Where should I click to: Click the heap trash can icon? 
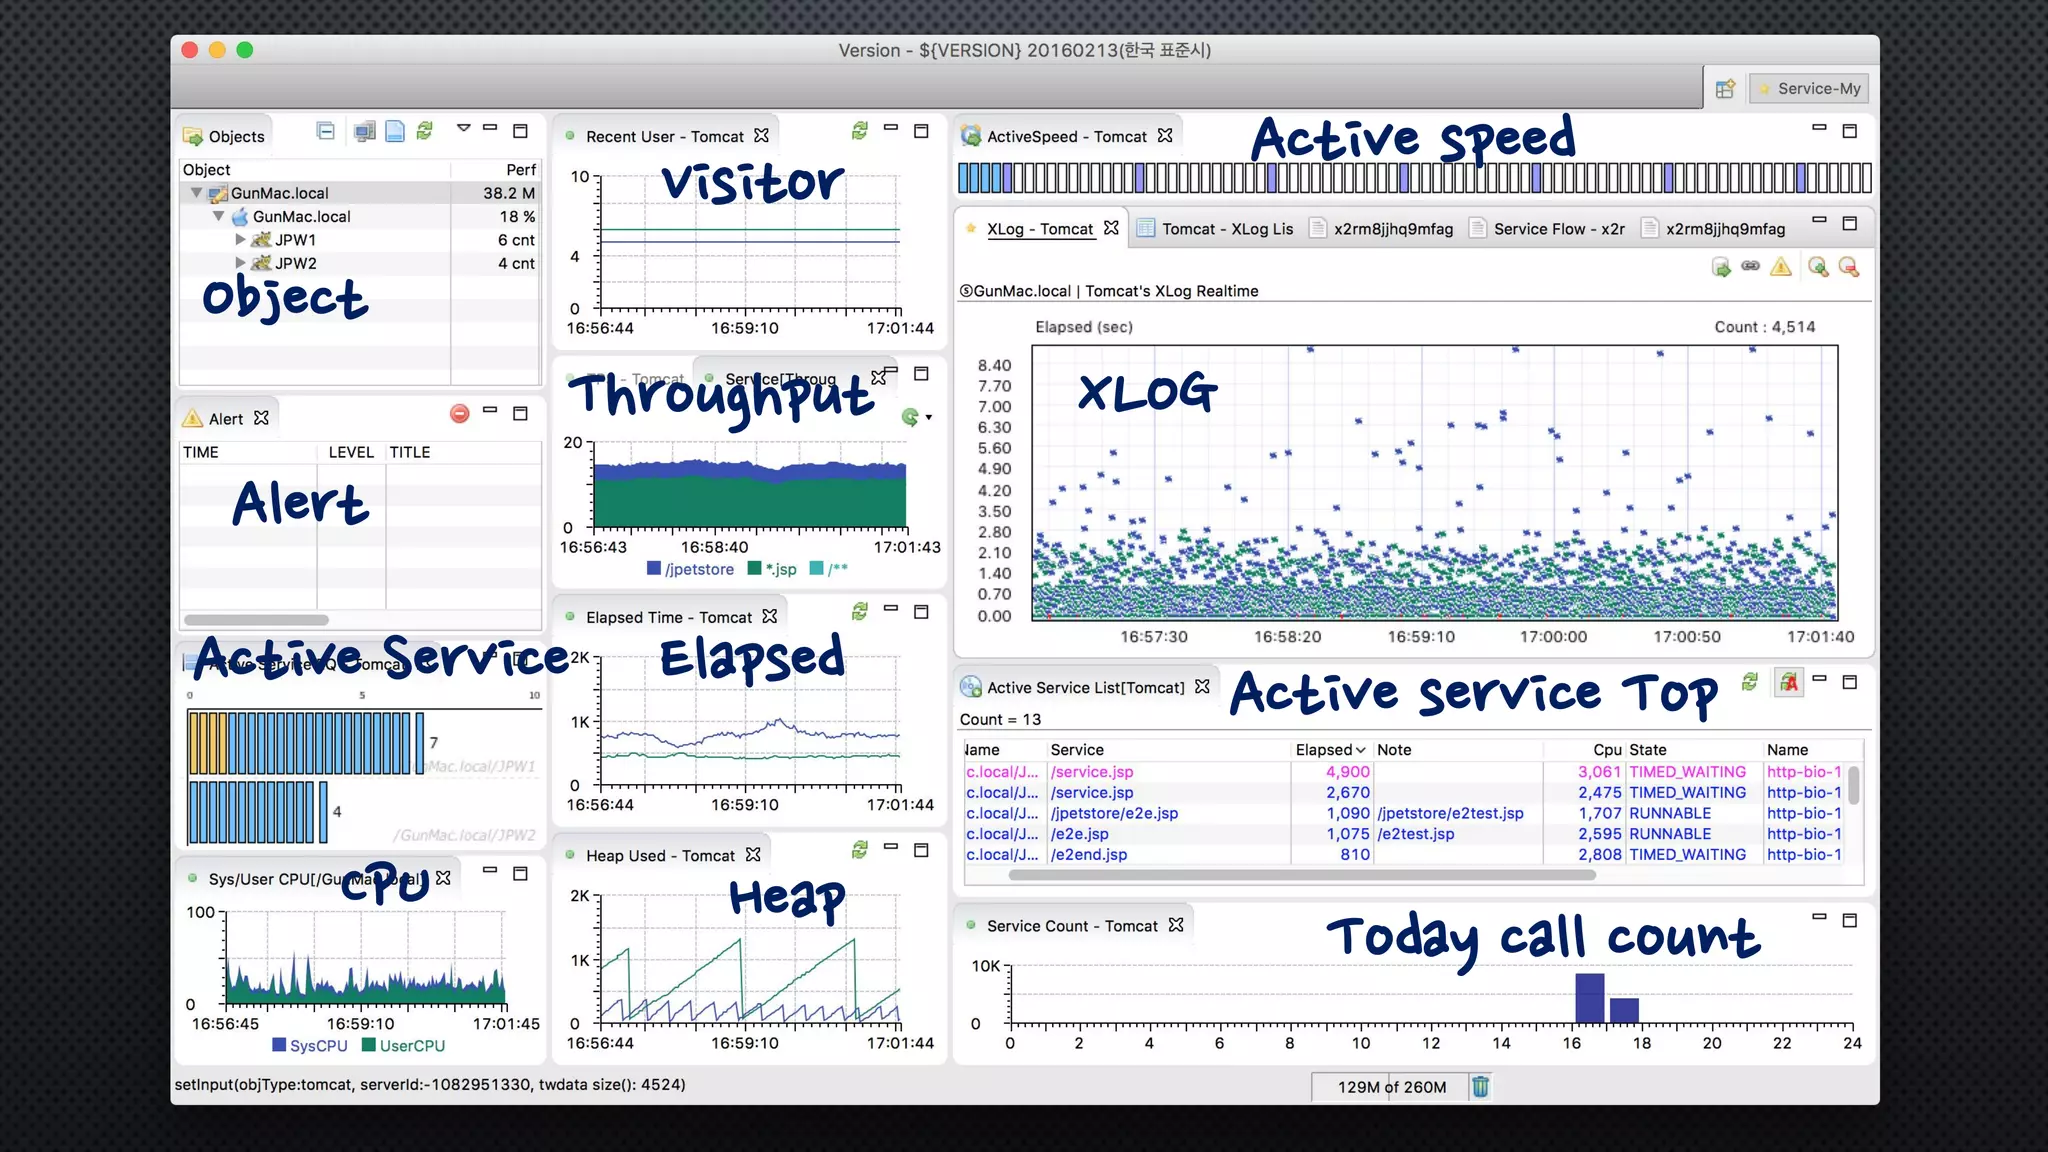(1481, 1086)
